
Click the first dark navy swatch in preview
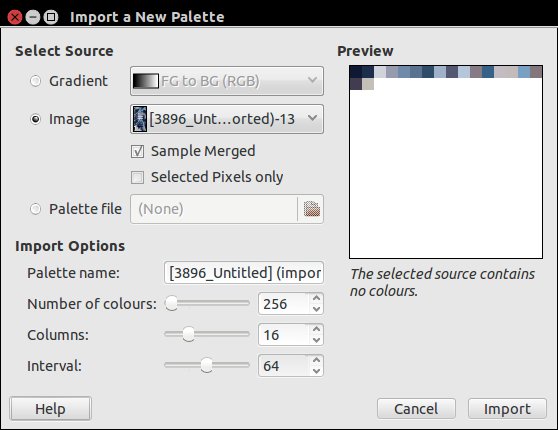tap(356, 72)
